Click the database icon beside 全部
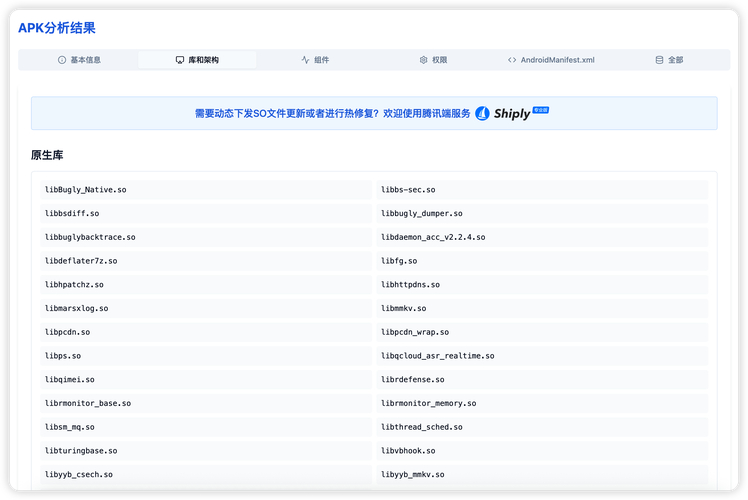 coord(659,60)
